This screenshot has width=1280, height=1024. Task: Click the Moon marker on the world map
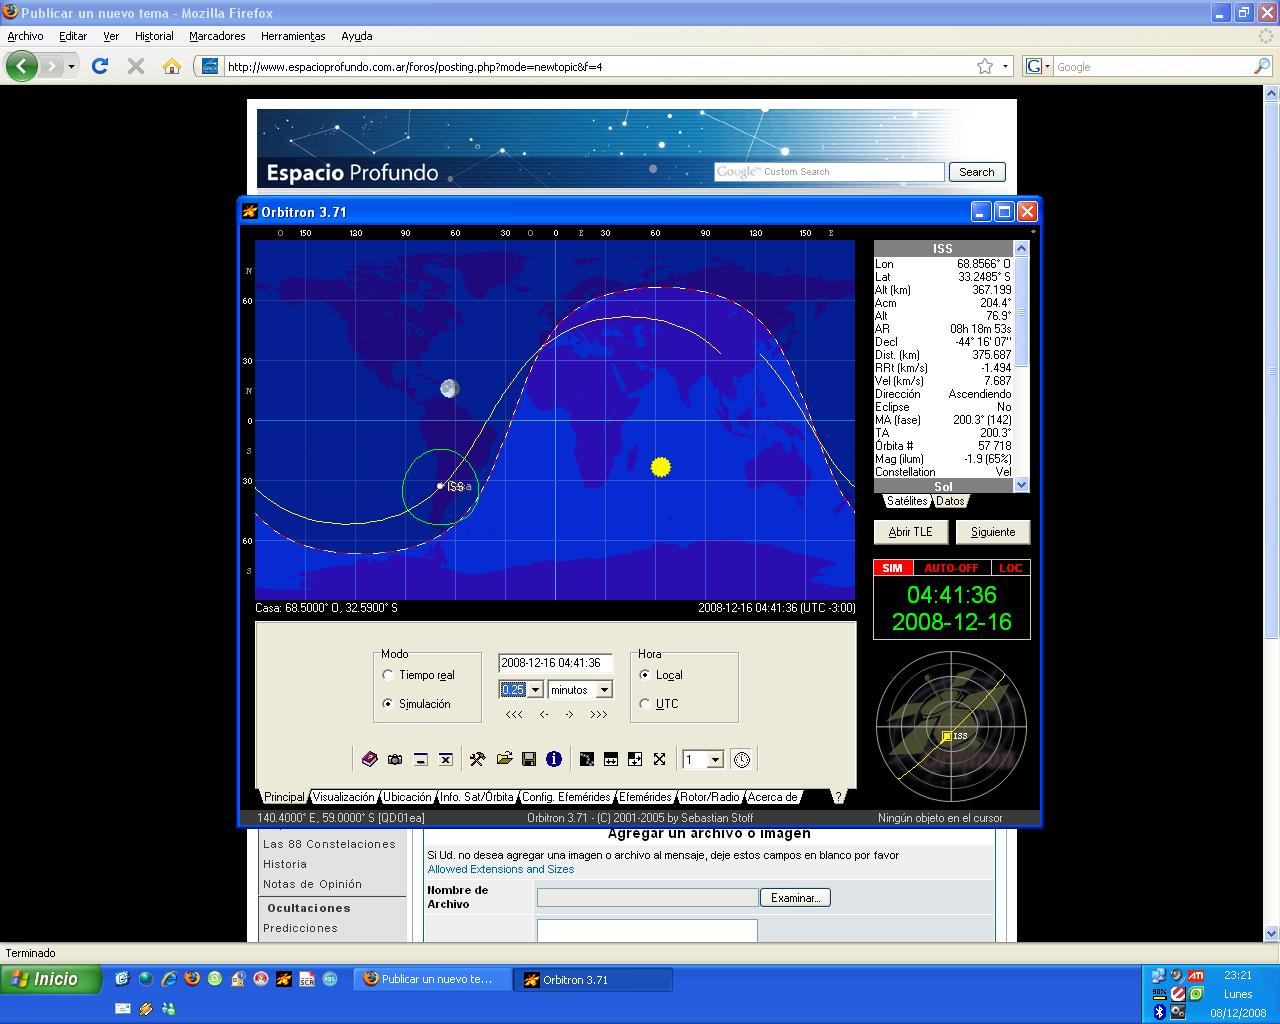(450, 388)
